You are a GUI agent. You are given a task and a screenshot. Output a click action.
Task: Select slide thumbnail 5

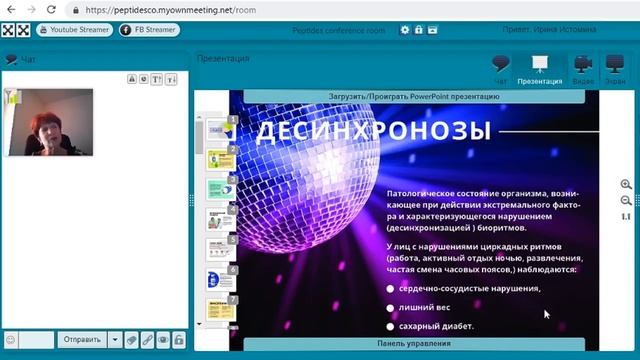tap(221, 249)
